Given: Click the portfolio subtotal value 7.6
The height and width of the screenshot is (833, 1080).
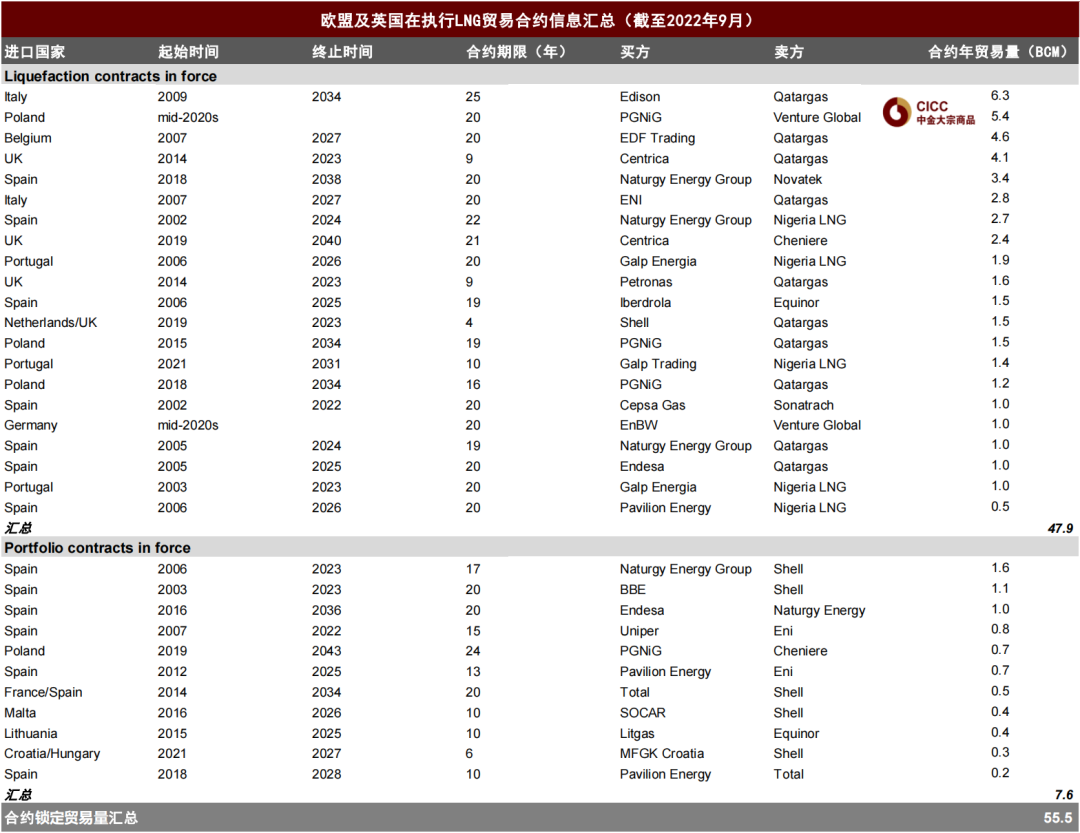Looking at the screenshot, I should click(1064, 795).
